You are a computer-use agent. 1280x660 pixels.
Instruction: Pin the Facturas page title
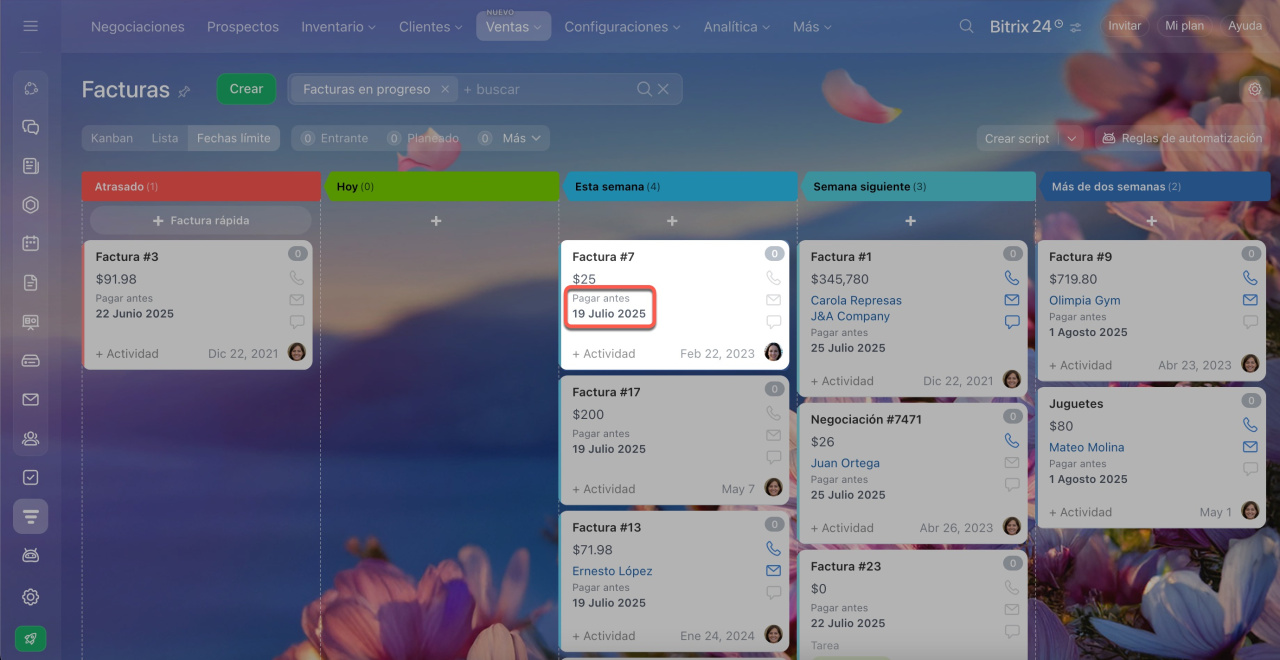click(184, 91)
